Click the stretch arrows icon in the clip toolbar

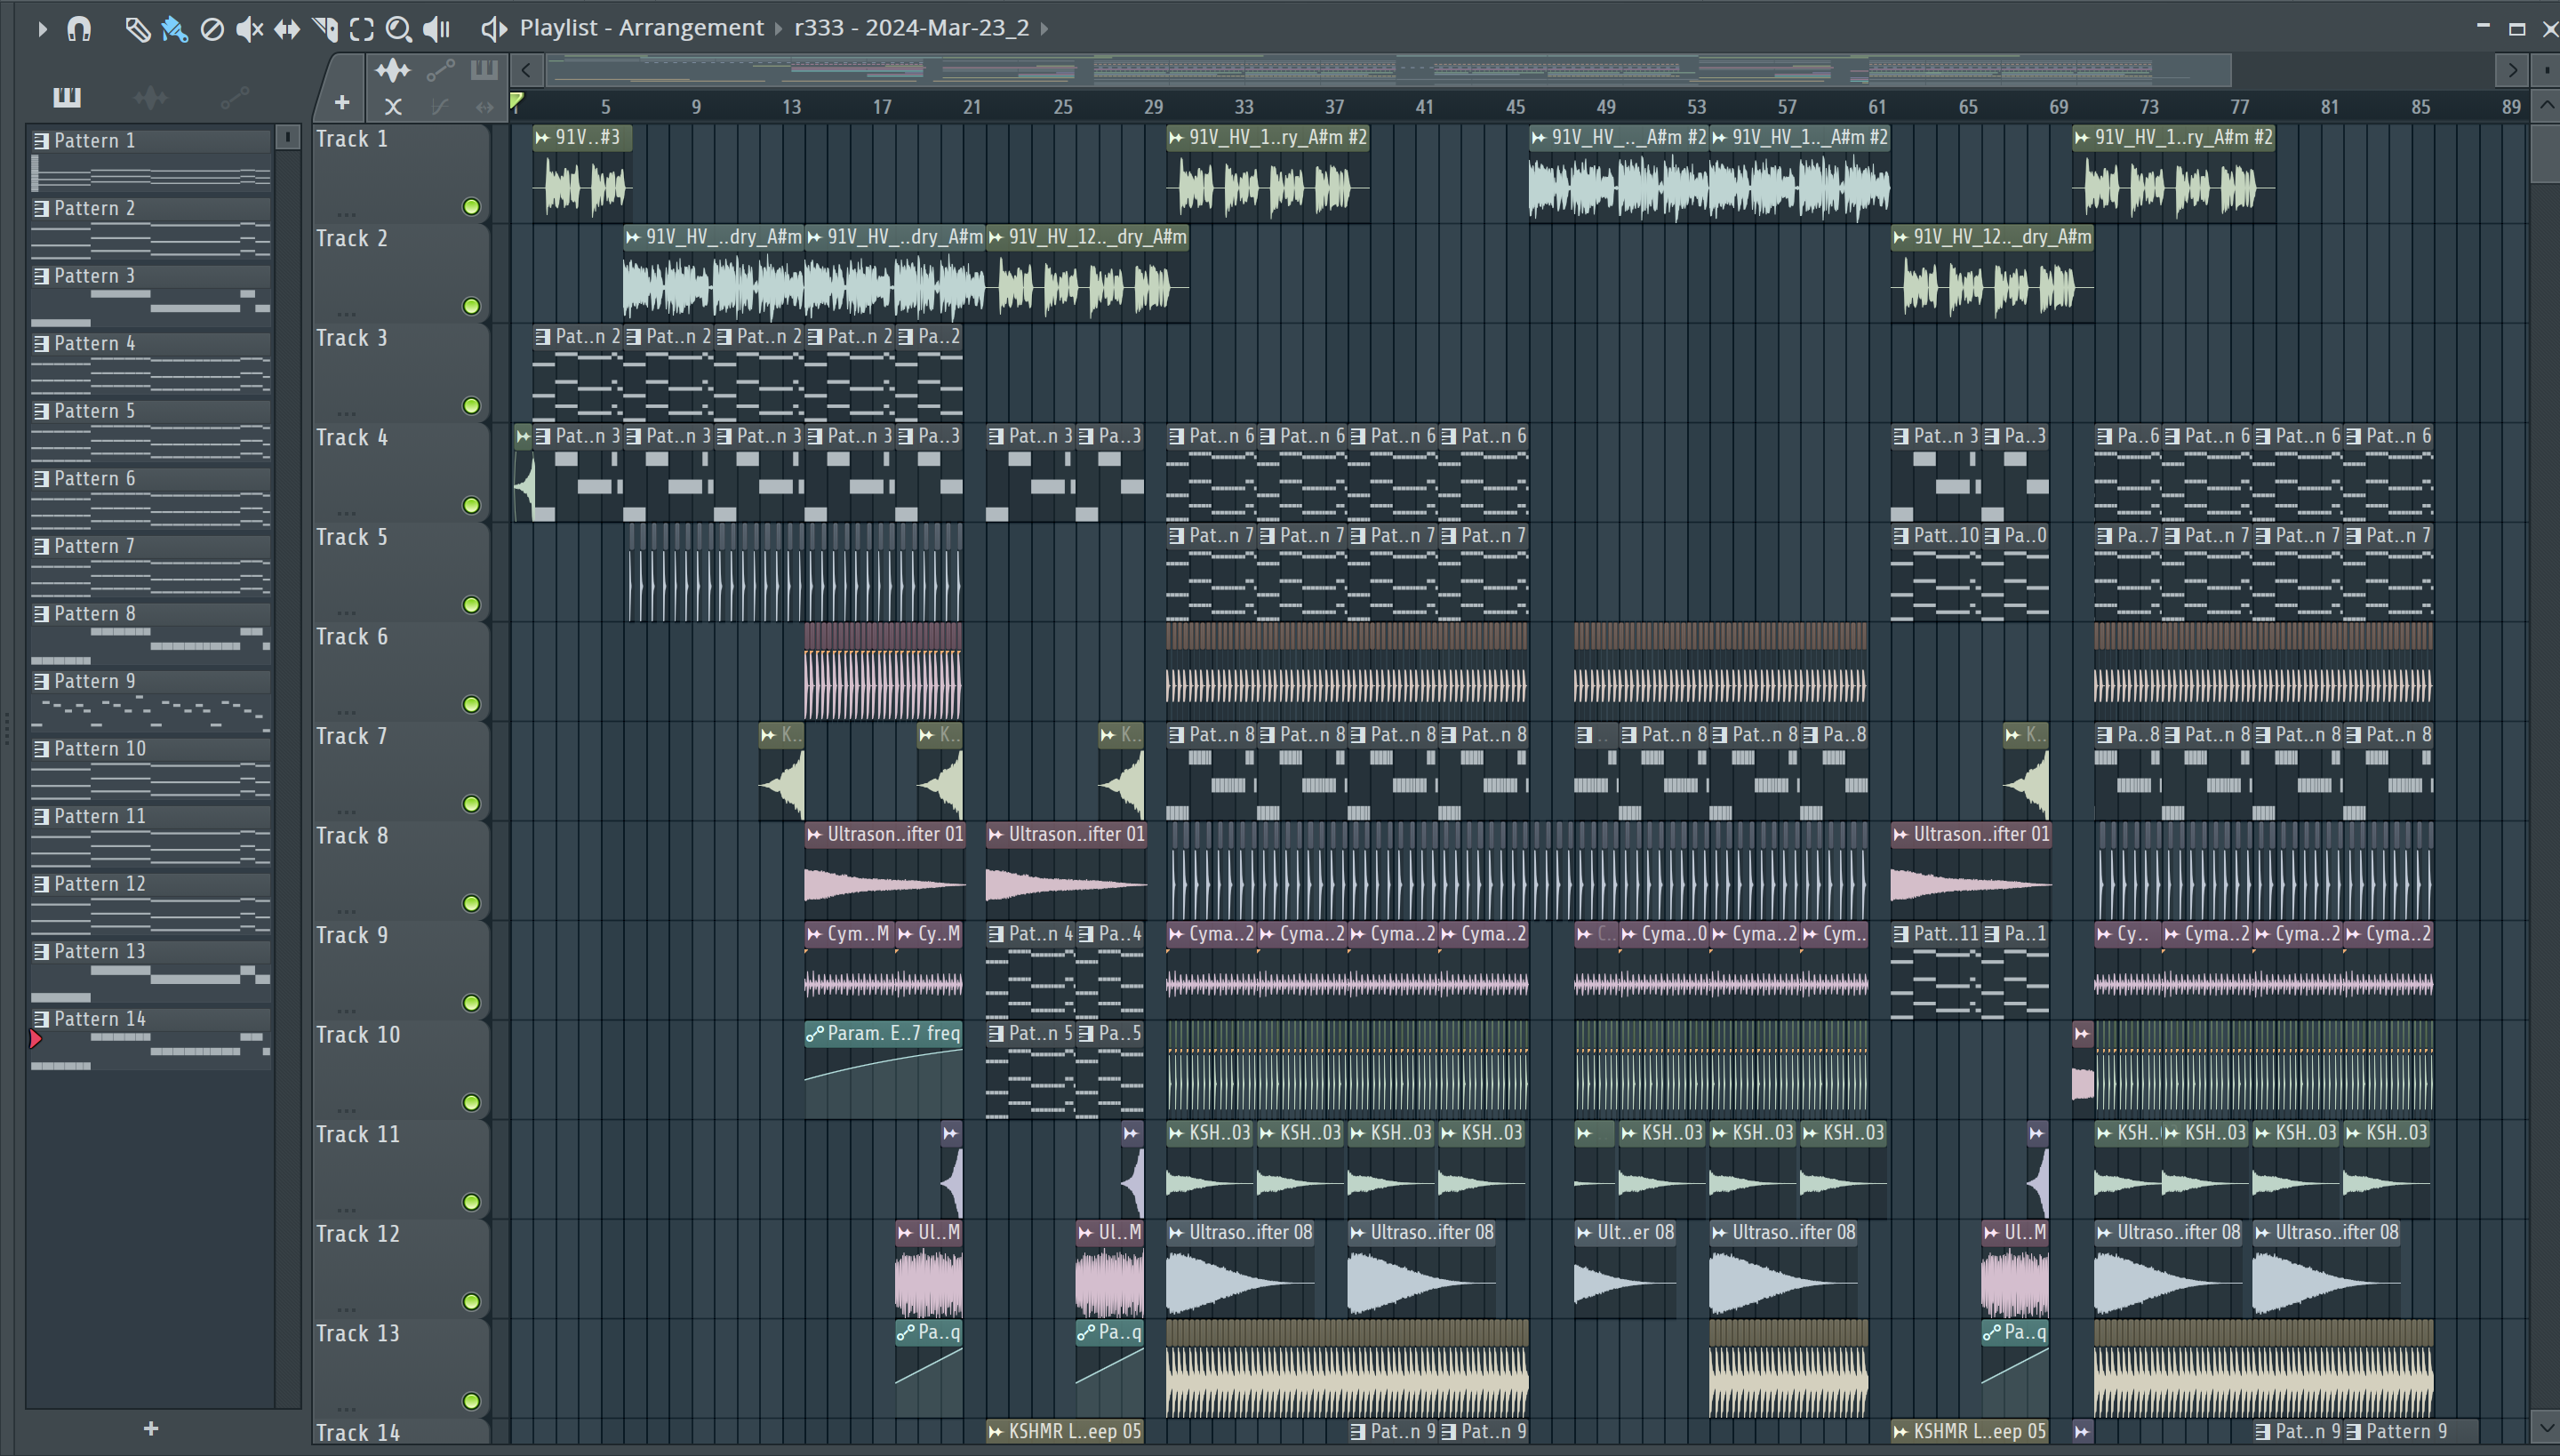click(x=485, y=106)
